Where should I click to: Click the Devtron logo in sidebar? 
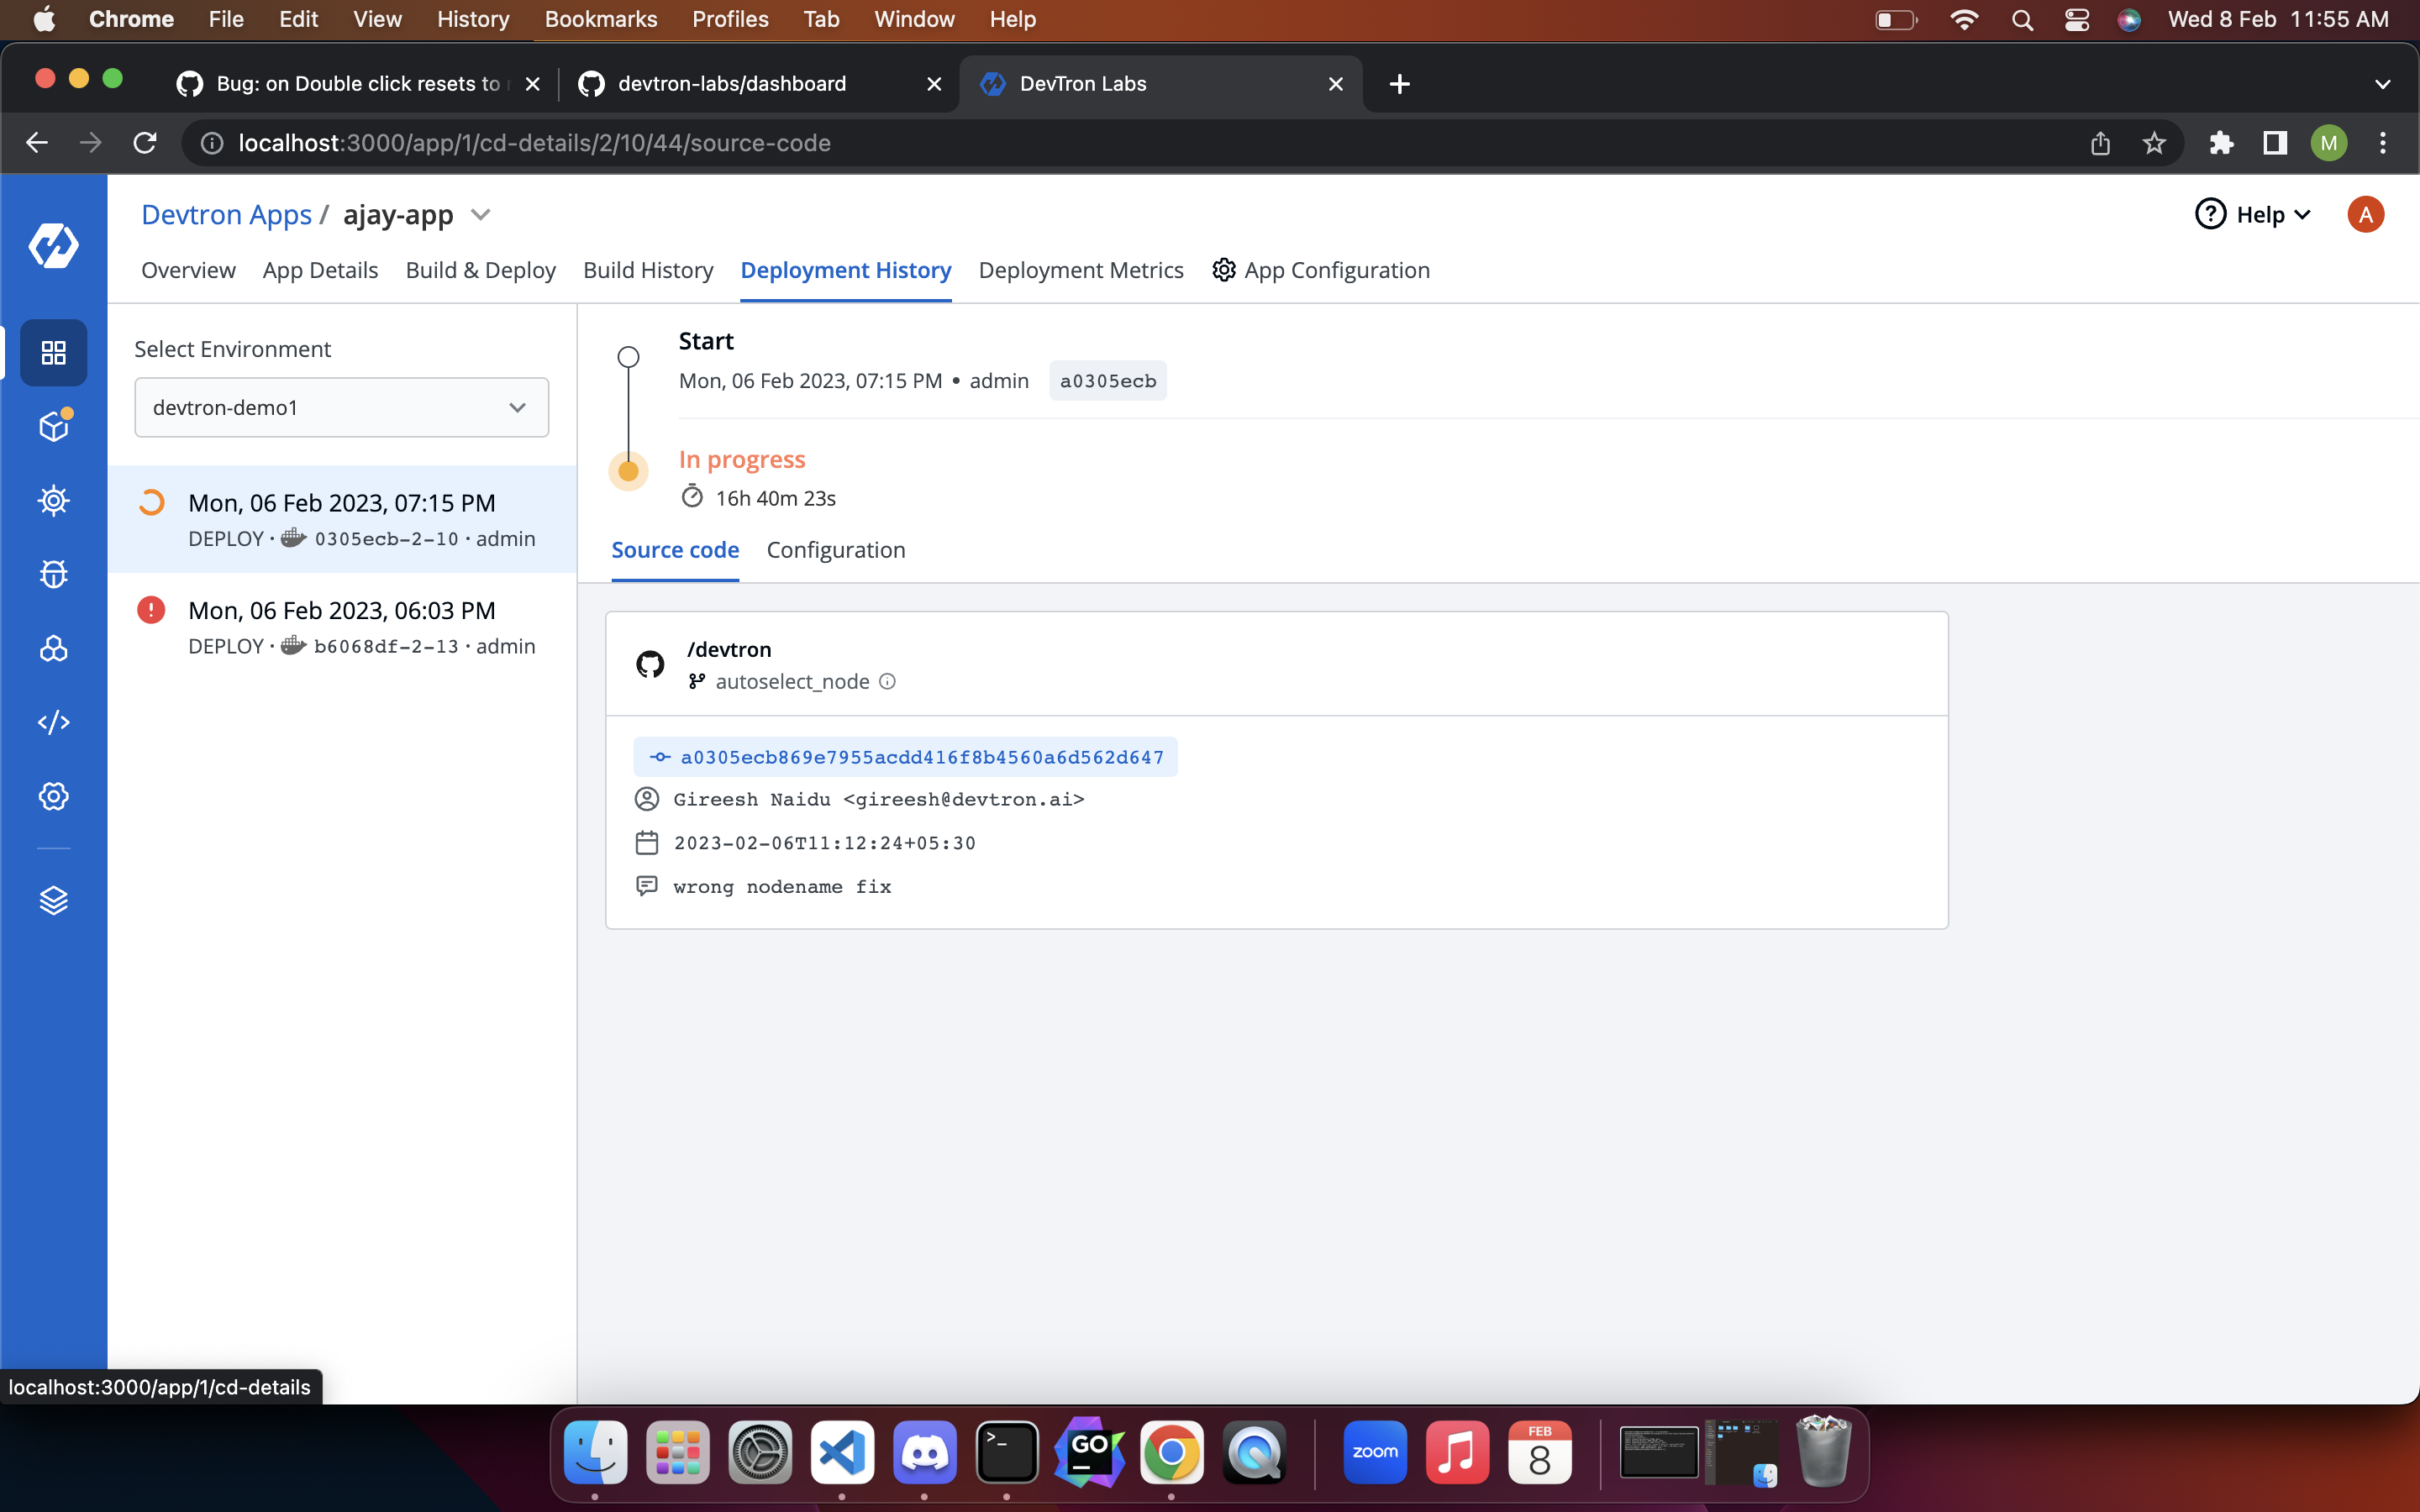coord(53,245)
